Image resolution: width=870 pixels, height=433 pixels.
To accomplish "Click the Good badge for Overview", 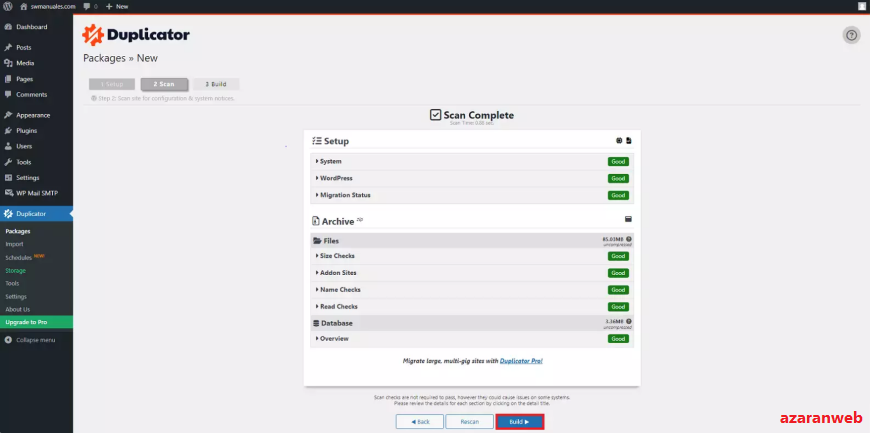I will (x=618, y=339).
